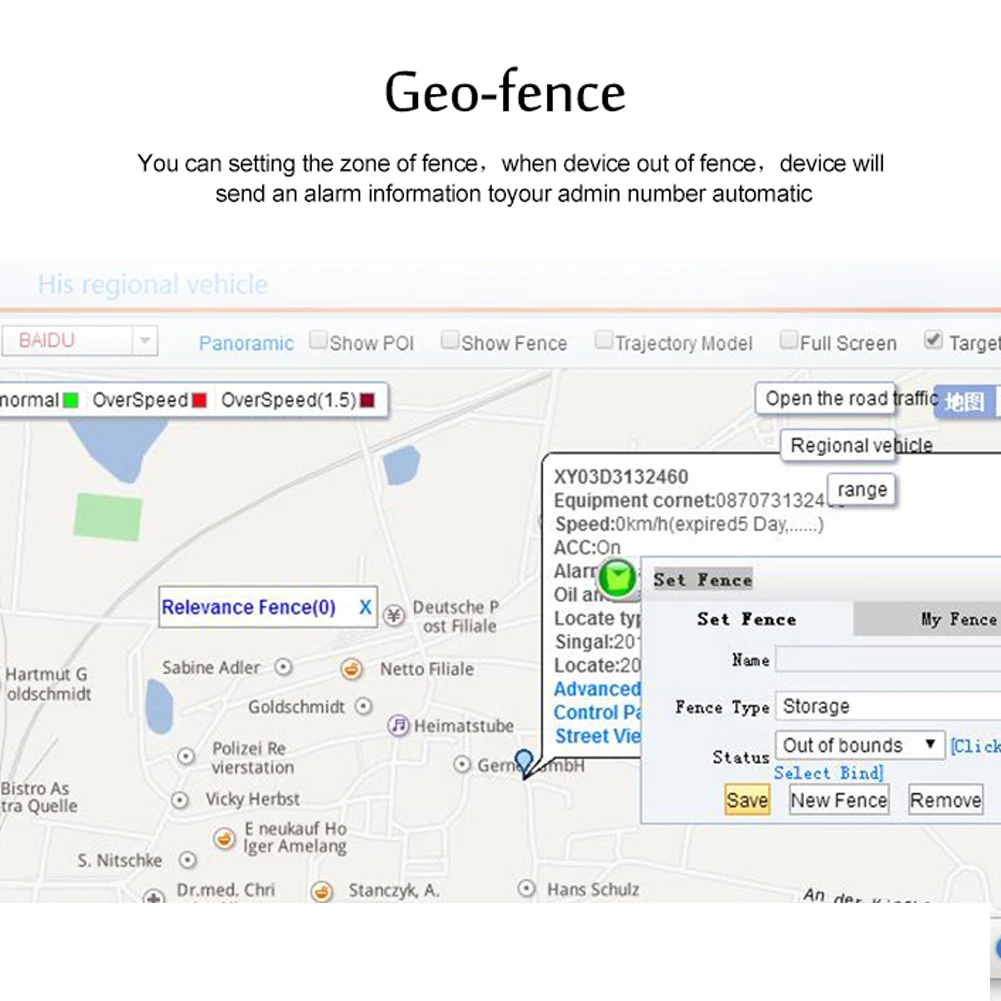Click the S. Nitschke POI marker
This screenshot has width=1001, height=1001.
[187, 860]
